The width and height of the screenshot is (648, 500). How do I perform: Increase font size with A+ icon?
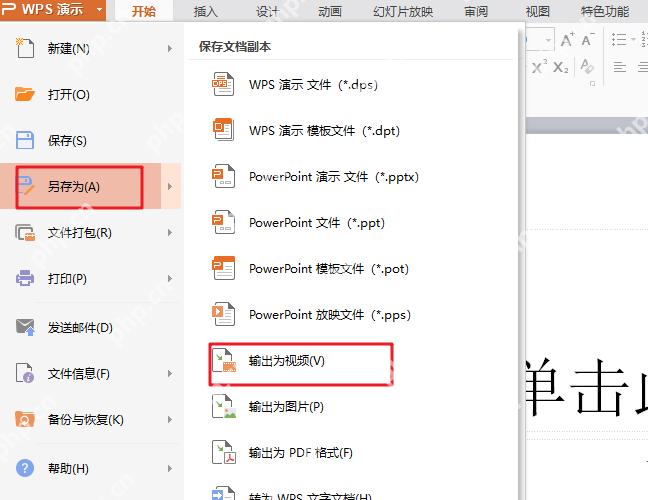(x=567, y=39)
